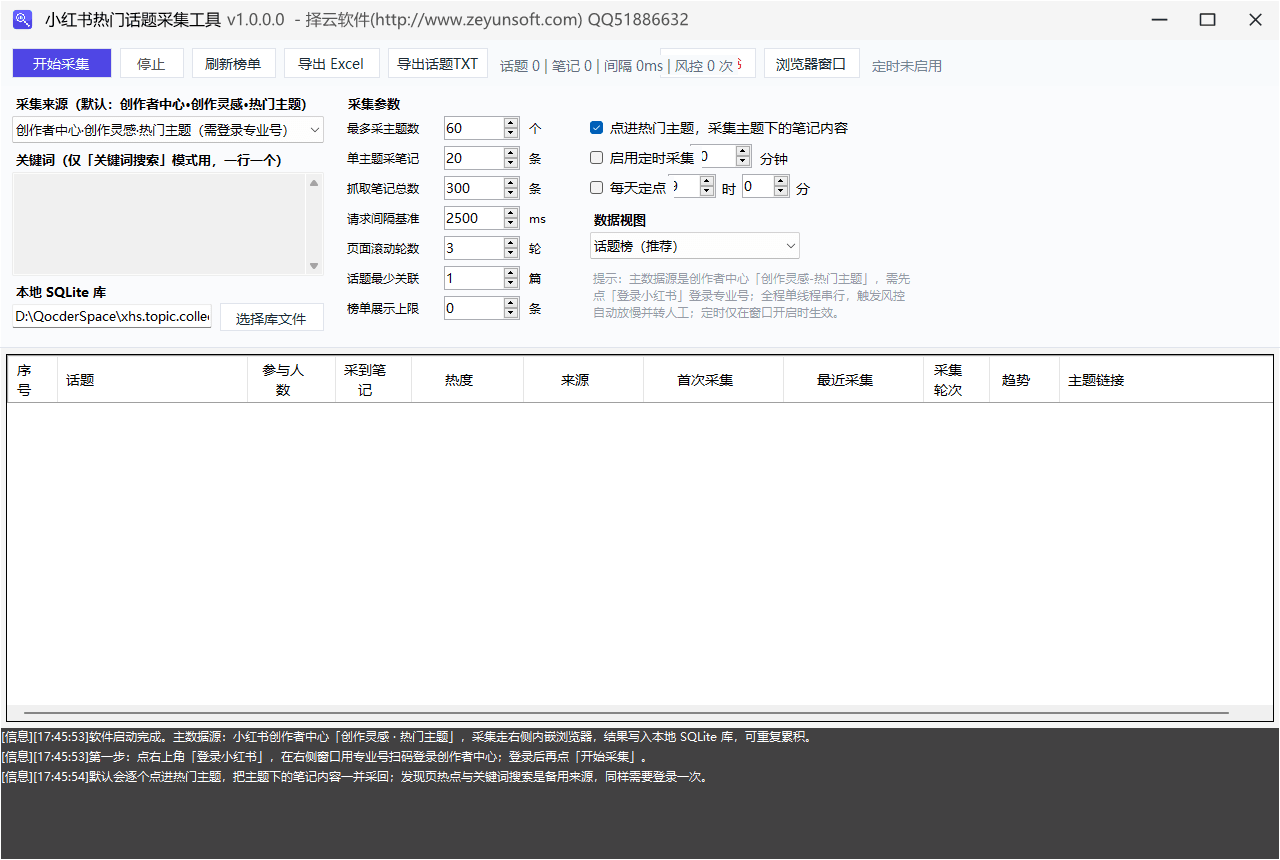Click the keyword box scroll-down arrow
Viewport: 1280px width, 860px height.
pos(314,265)
